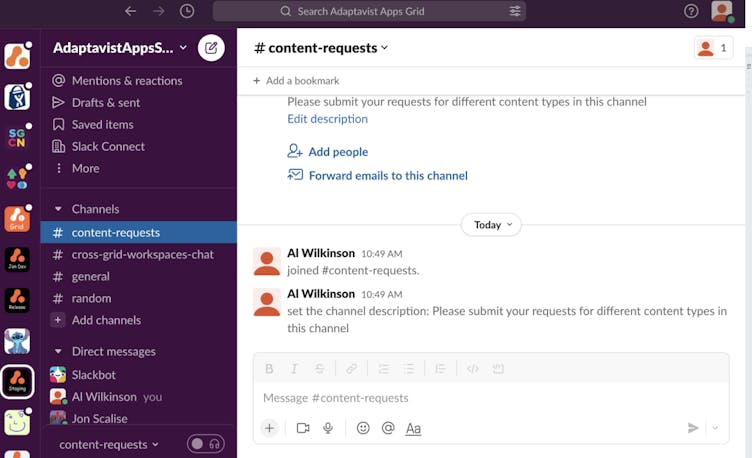Open the content-requests huddle dropdown at bottom
Viewport: 752px width, 458px height.
[x=109, y=445]
